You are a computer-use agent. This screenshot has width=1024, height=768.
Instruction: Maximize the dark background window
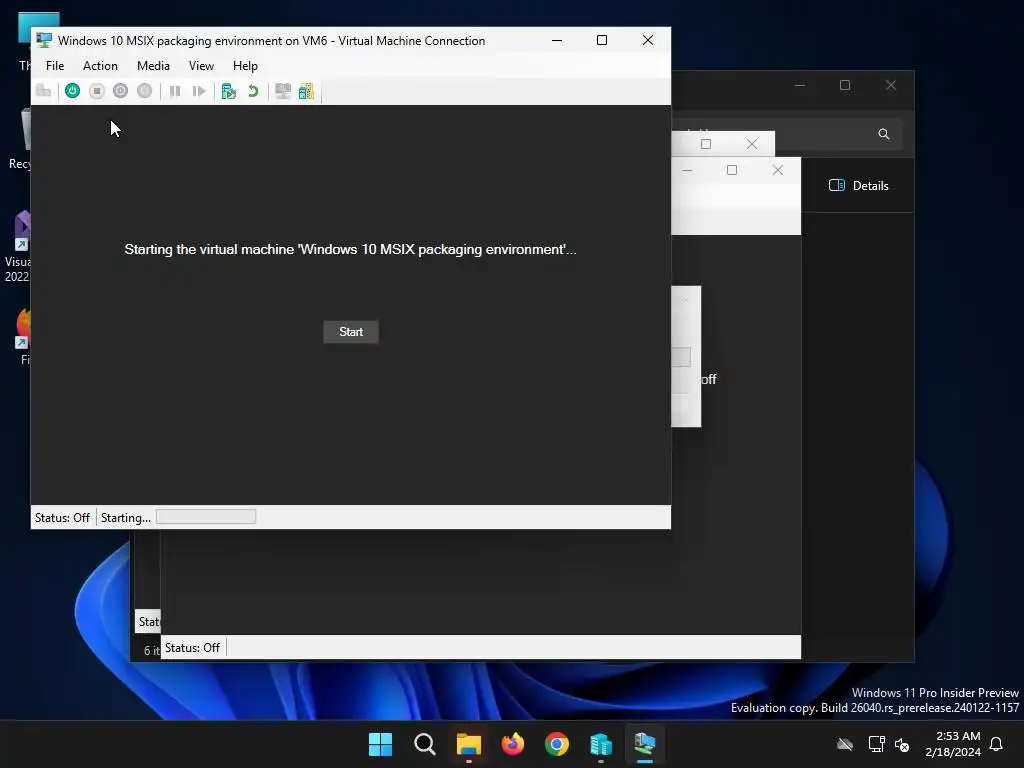(845, 86)
